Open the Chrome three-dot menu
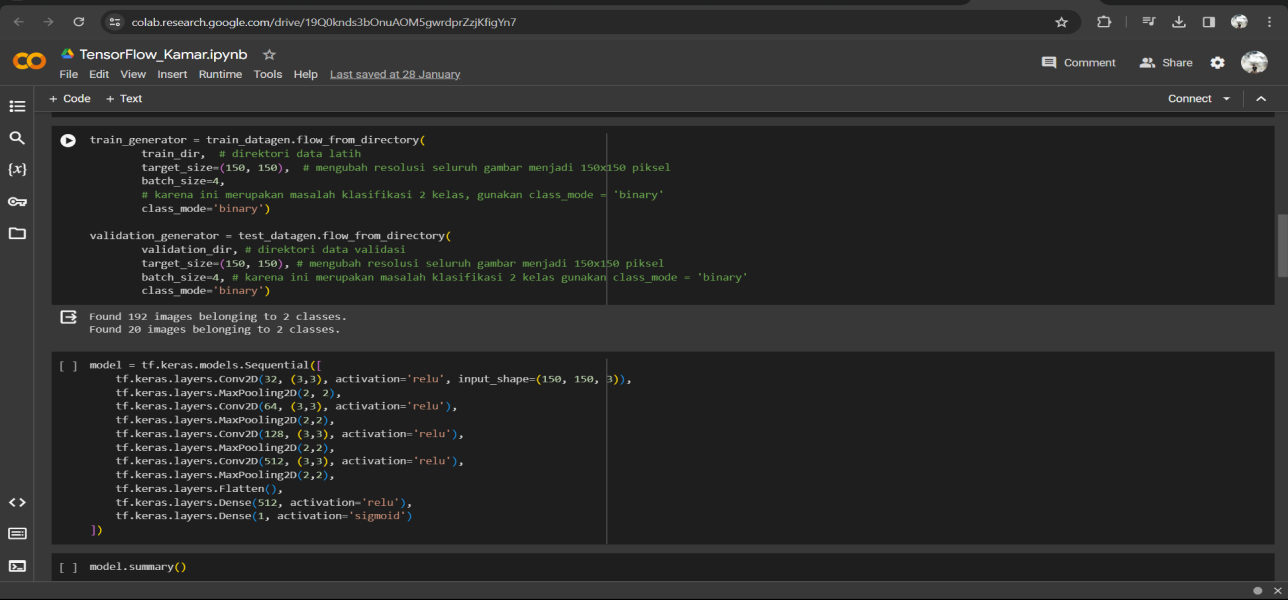 (x=1270, y=22)
